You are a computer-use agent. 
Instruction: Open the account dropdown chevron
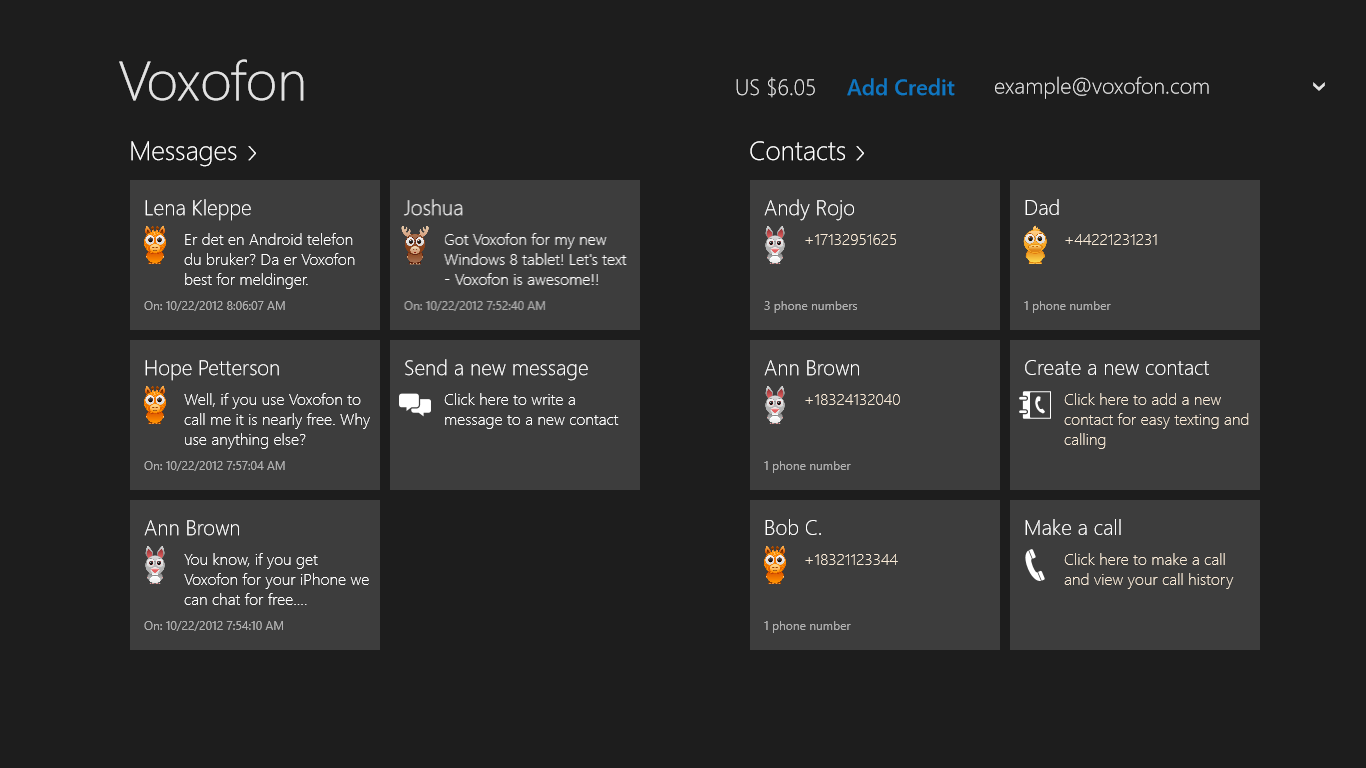[1319, 87]
